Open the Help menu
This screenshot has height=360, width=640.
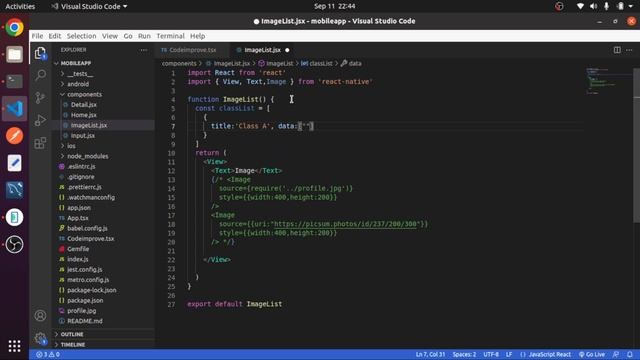[x=198, y=36]
